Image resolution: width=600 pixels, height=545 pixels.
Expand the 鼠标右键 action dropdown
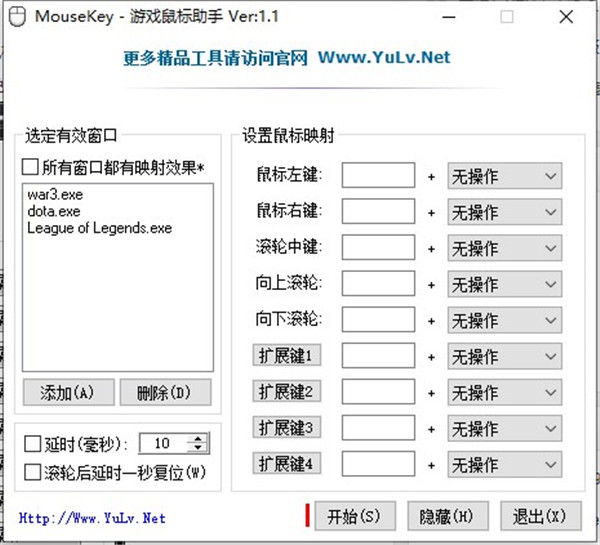[504, 212]
